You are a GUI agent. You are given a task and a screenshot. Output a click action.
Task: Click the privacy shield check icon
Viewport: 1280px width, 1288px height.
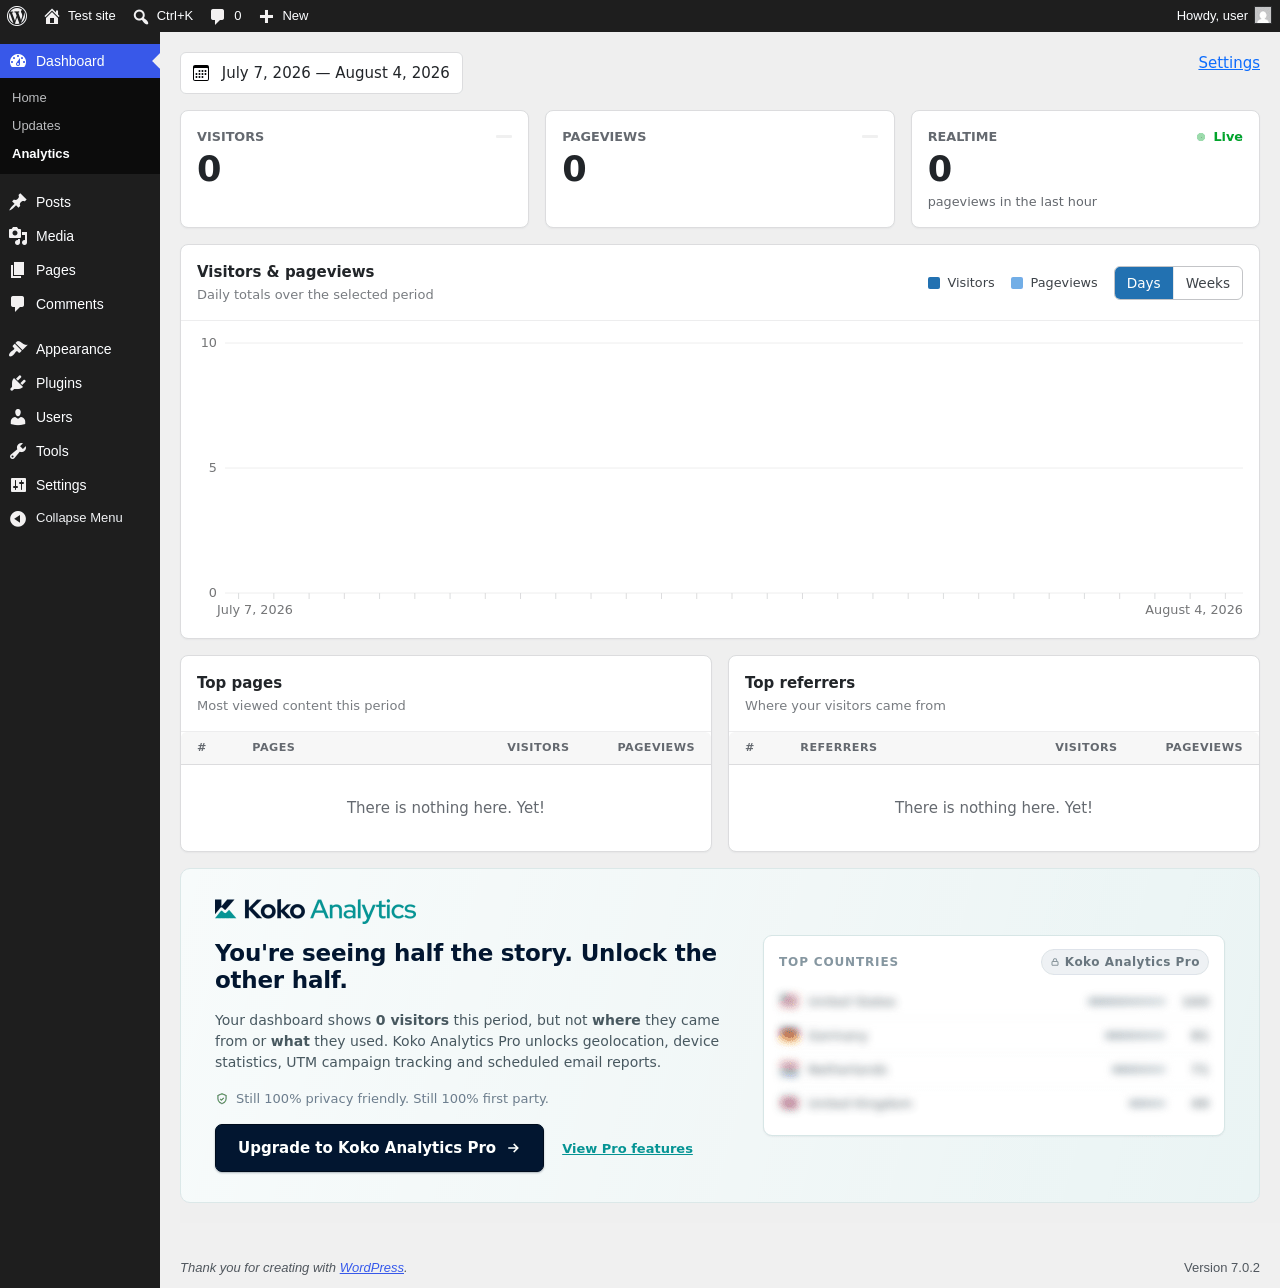pos(222,1099)
